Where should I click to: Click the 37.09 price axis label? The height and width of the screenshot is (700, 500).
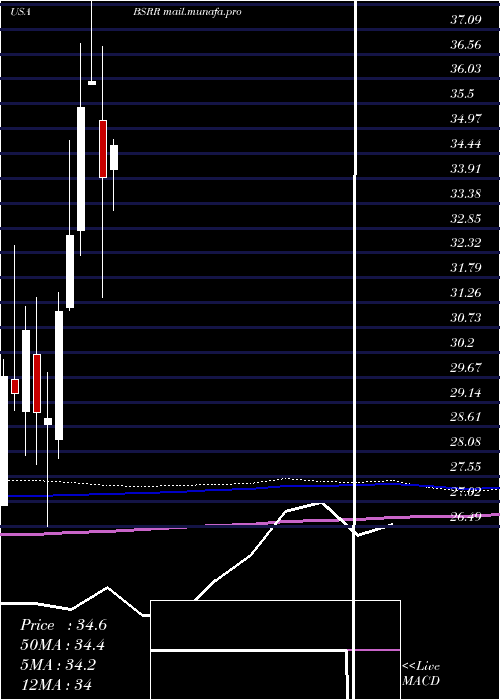coord(466,20)
